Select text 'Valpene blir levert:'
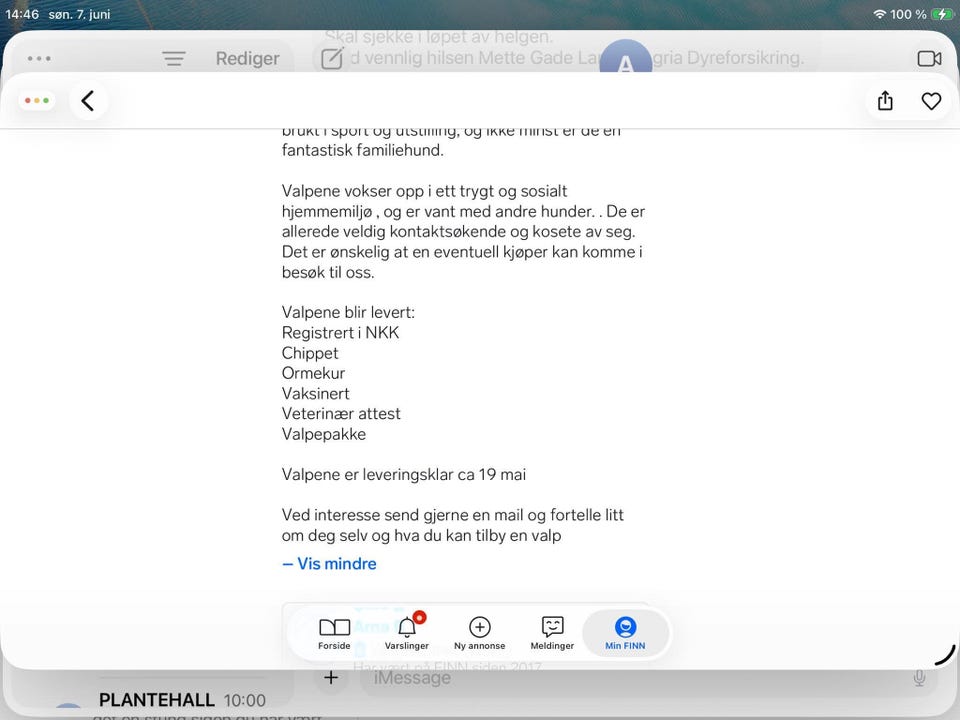Image resolution: width=960 pixels, height=720 pixels. (x=348, y=312)
